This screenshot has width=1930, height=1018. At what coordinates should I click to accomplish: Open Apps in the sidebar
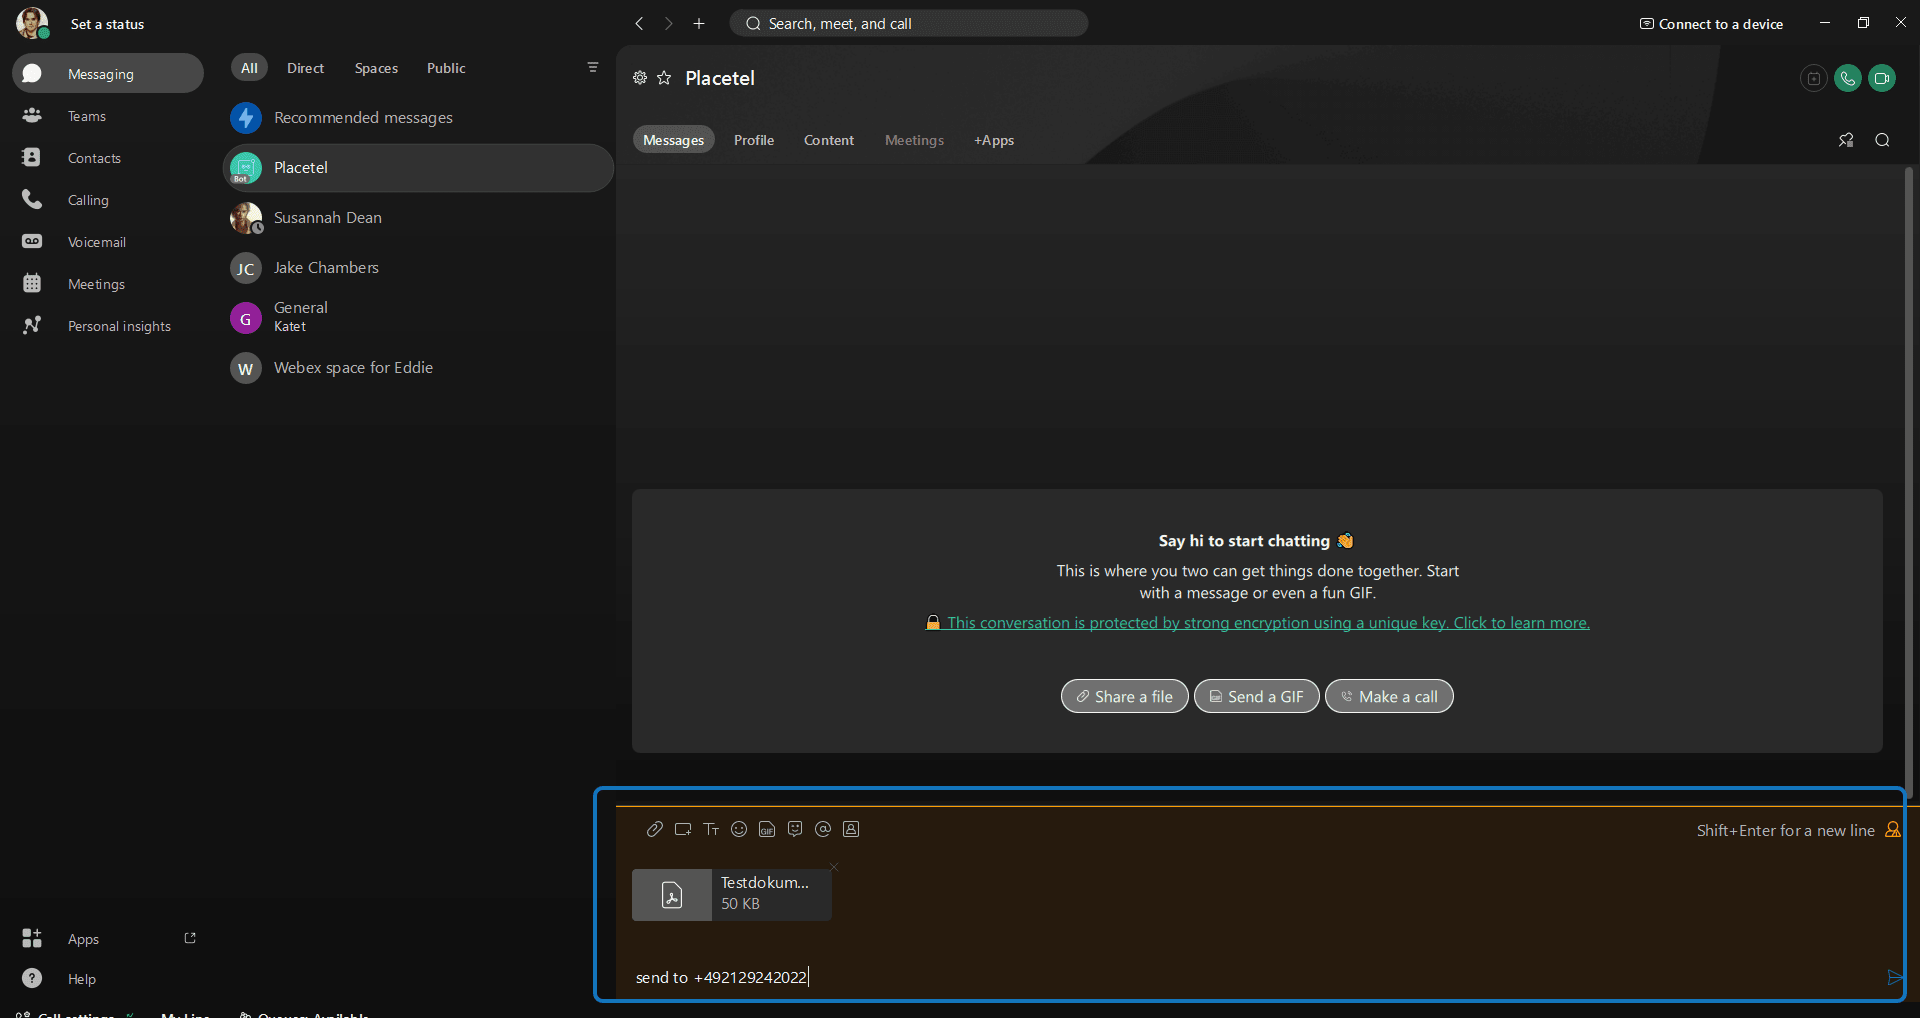(x=84, y=939)
